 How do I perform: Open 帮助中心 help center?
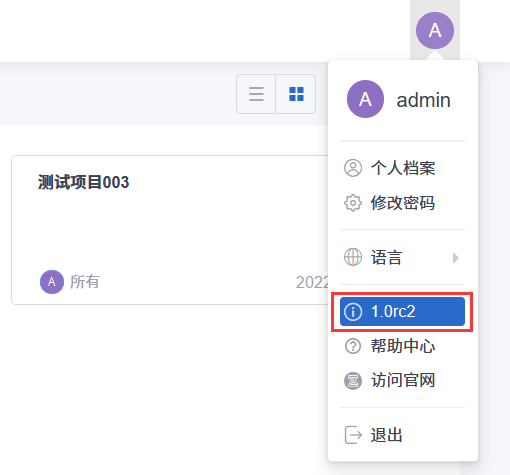[x=402, y=346]
